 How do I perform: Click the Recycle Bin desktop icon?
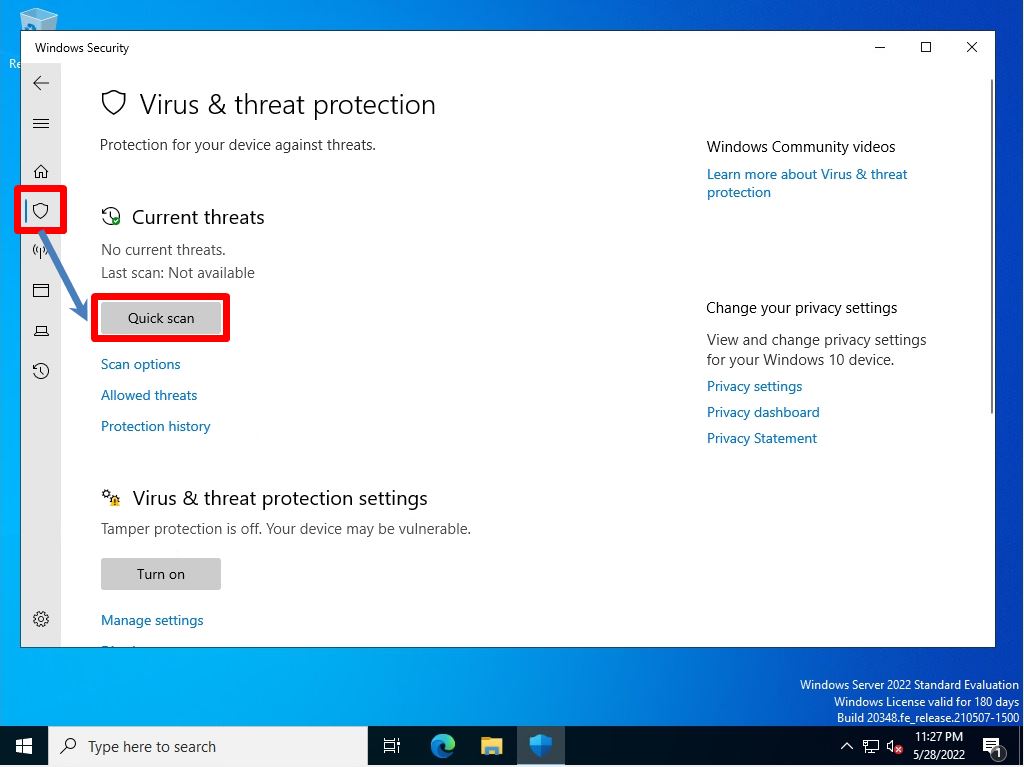point(38,20)
